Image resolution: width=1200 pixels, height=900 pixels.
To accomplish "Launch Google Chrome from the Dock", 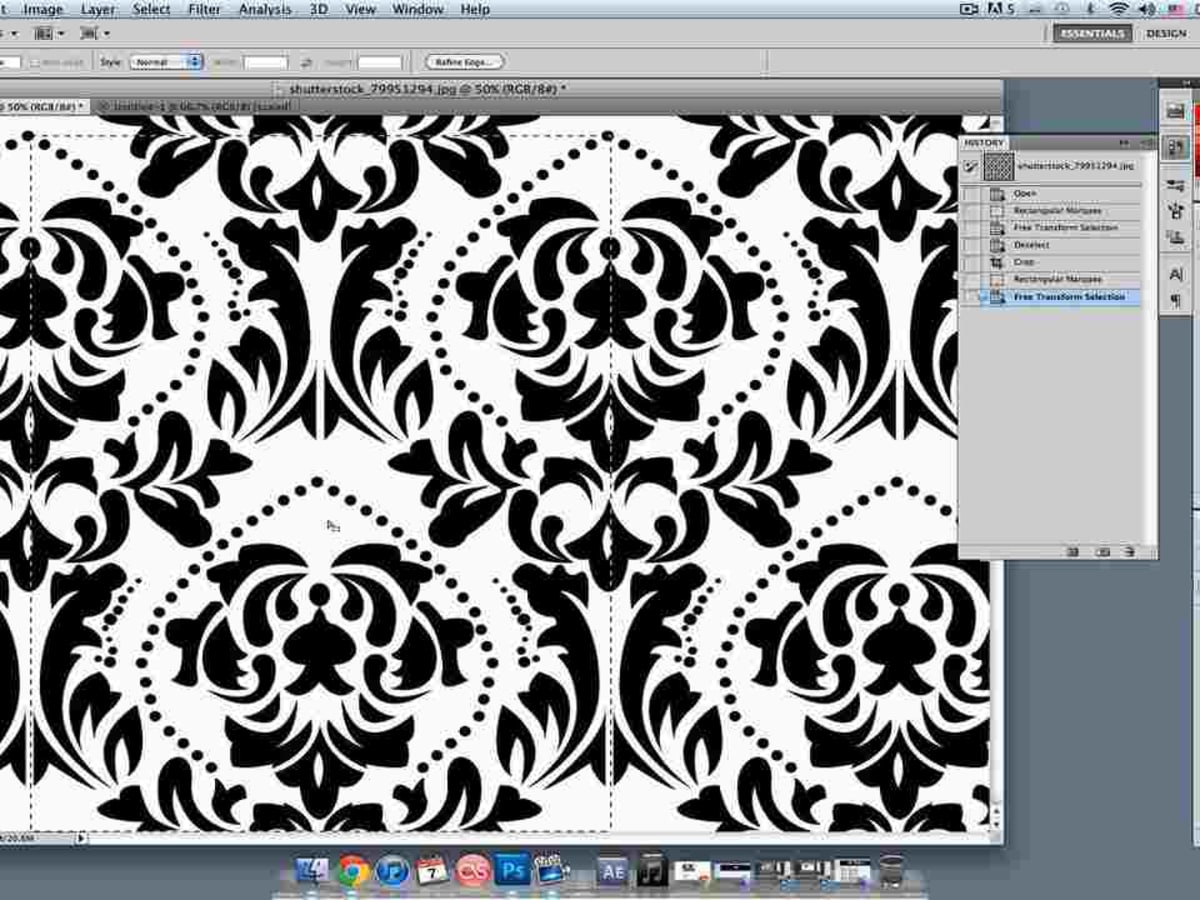I will click(353, 871).
